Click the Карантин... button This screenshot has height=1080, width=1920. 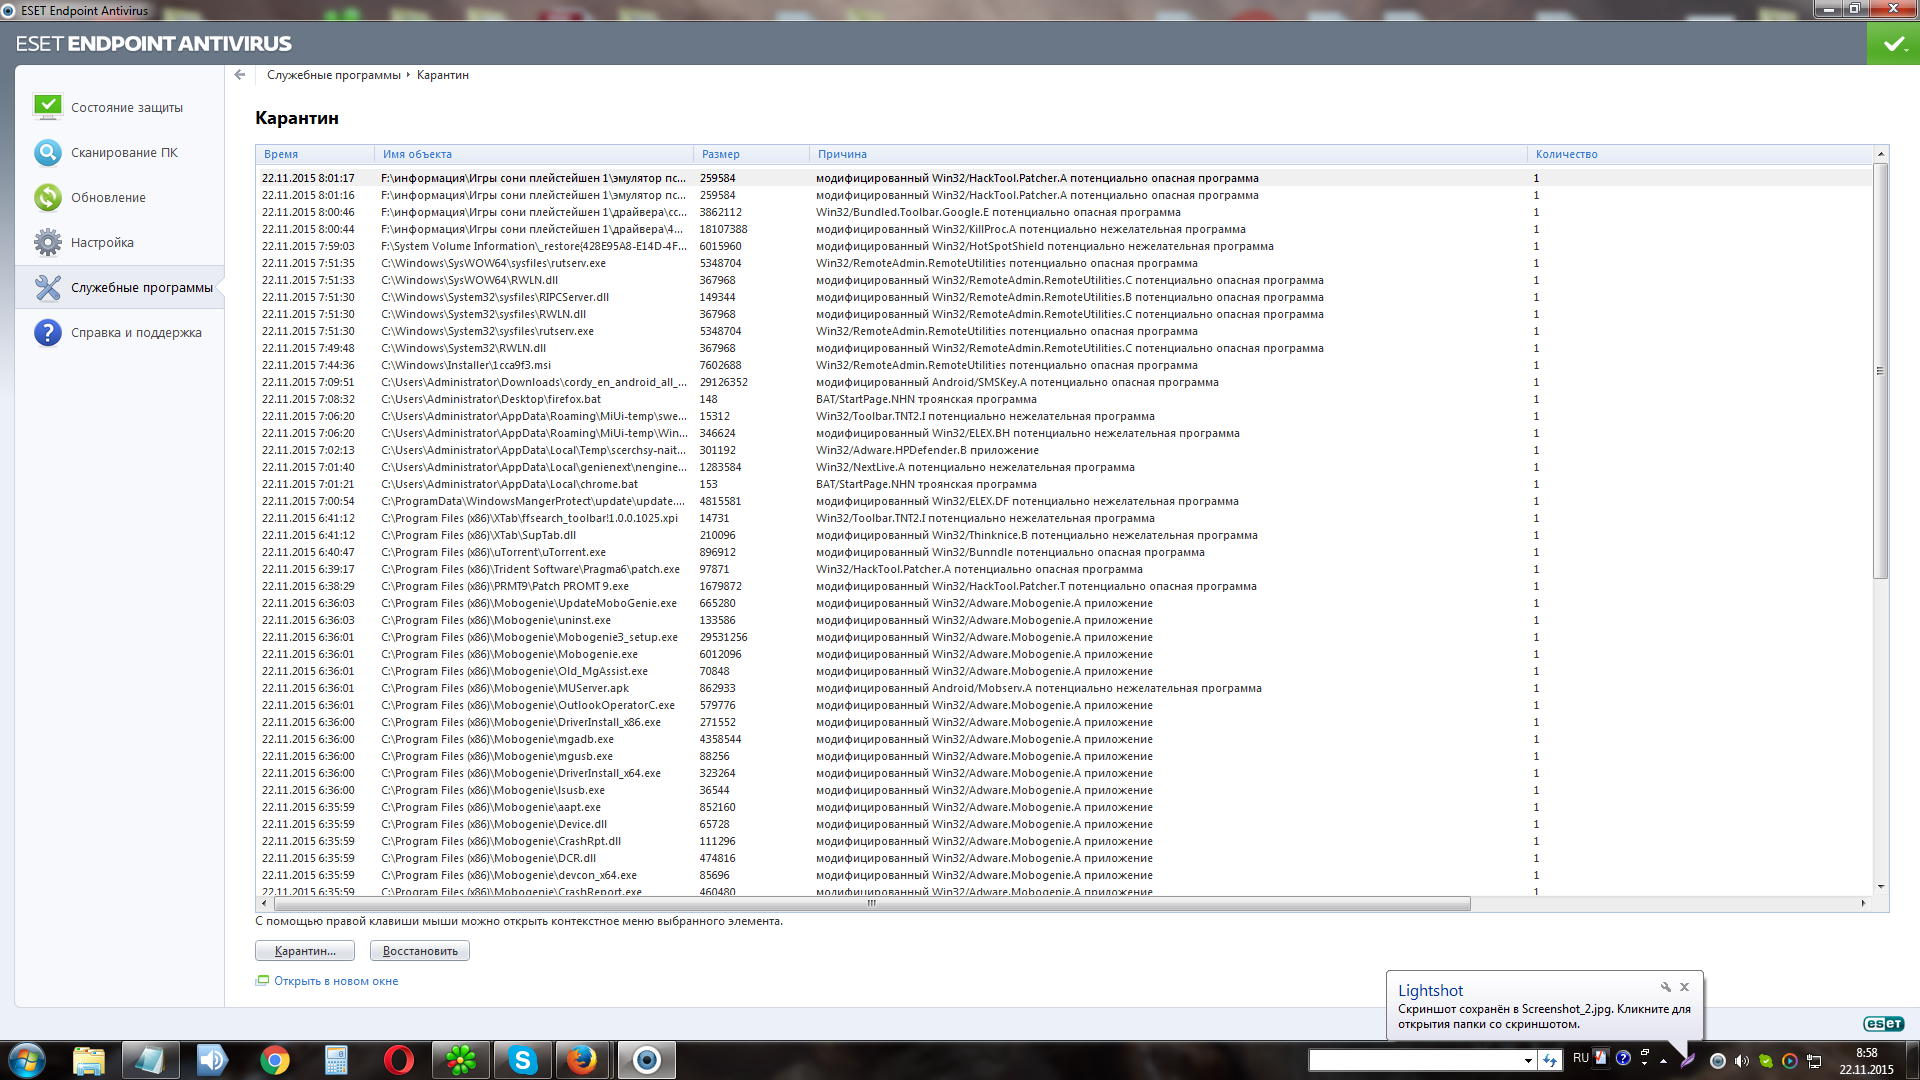point(305,951)
